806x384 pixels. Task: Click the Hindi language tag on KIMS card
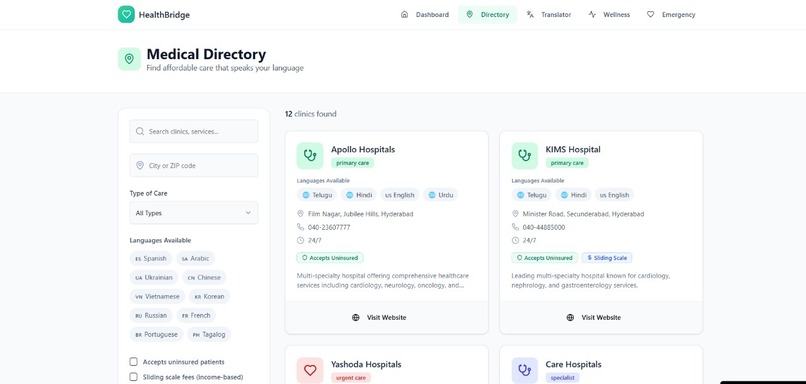573,195
